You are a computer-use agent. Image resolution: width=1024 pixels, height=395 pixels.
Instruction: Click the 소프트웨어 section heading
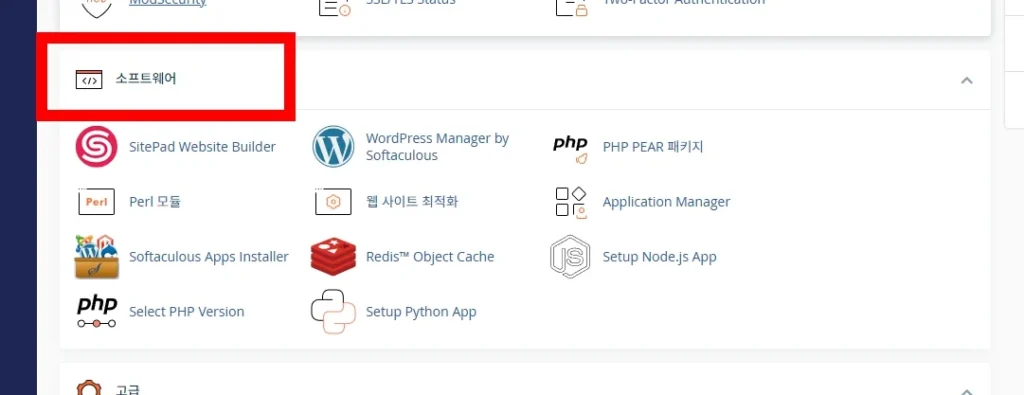pyautogui.click(x=146, y=79)
